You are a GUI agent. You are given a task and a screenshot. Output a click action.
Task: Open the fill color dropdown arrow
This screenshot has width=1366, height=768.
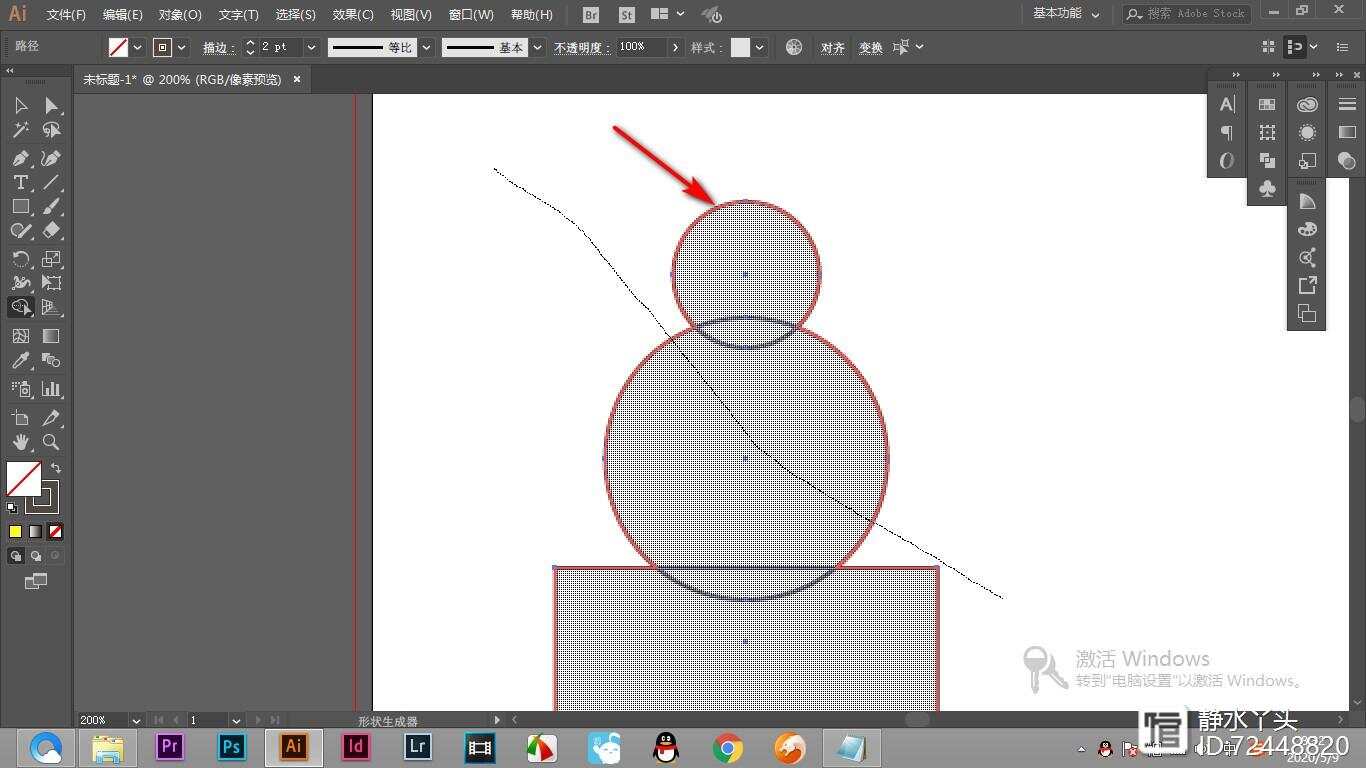pyautogui.click(x=138, y=47)
